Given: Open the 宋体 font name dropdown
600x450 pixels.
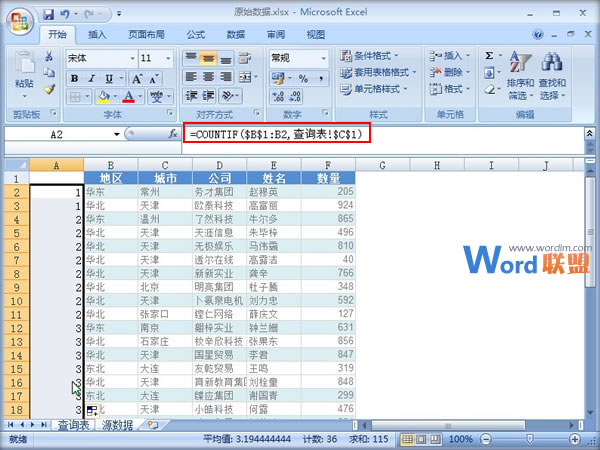Looking at the screenshot, I should point(132,58).
